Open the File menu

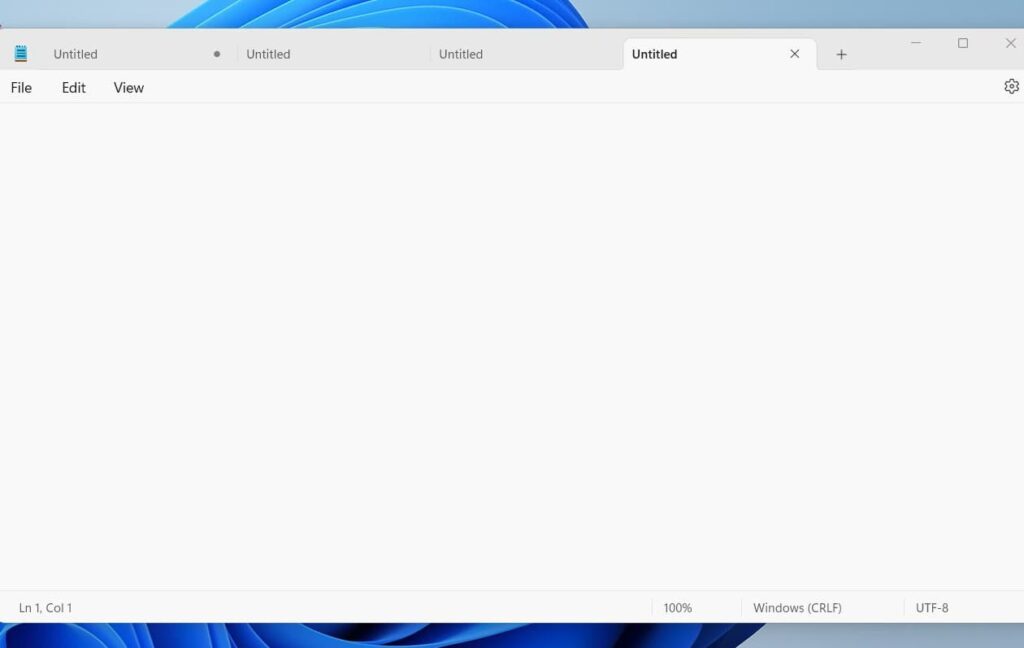[20, 88]
